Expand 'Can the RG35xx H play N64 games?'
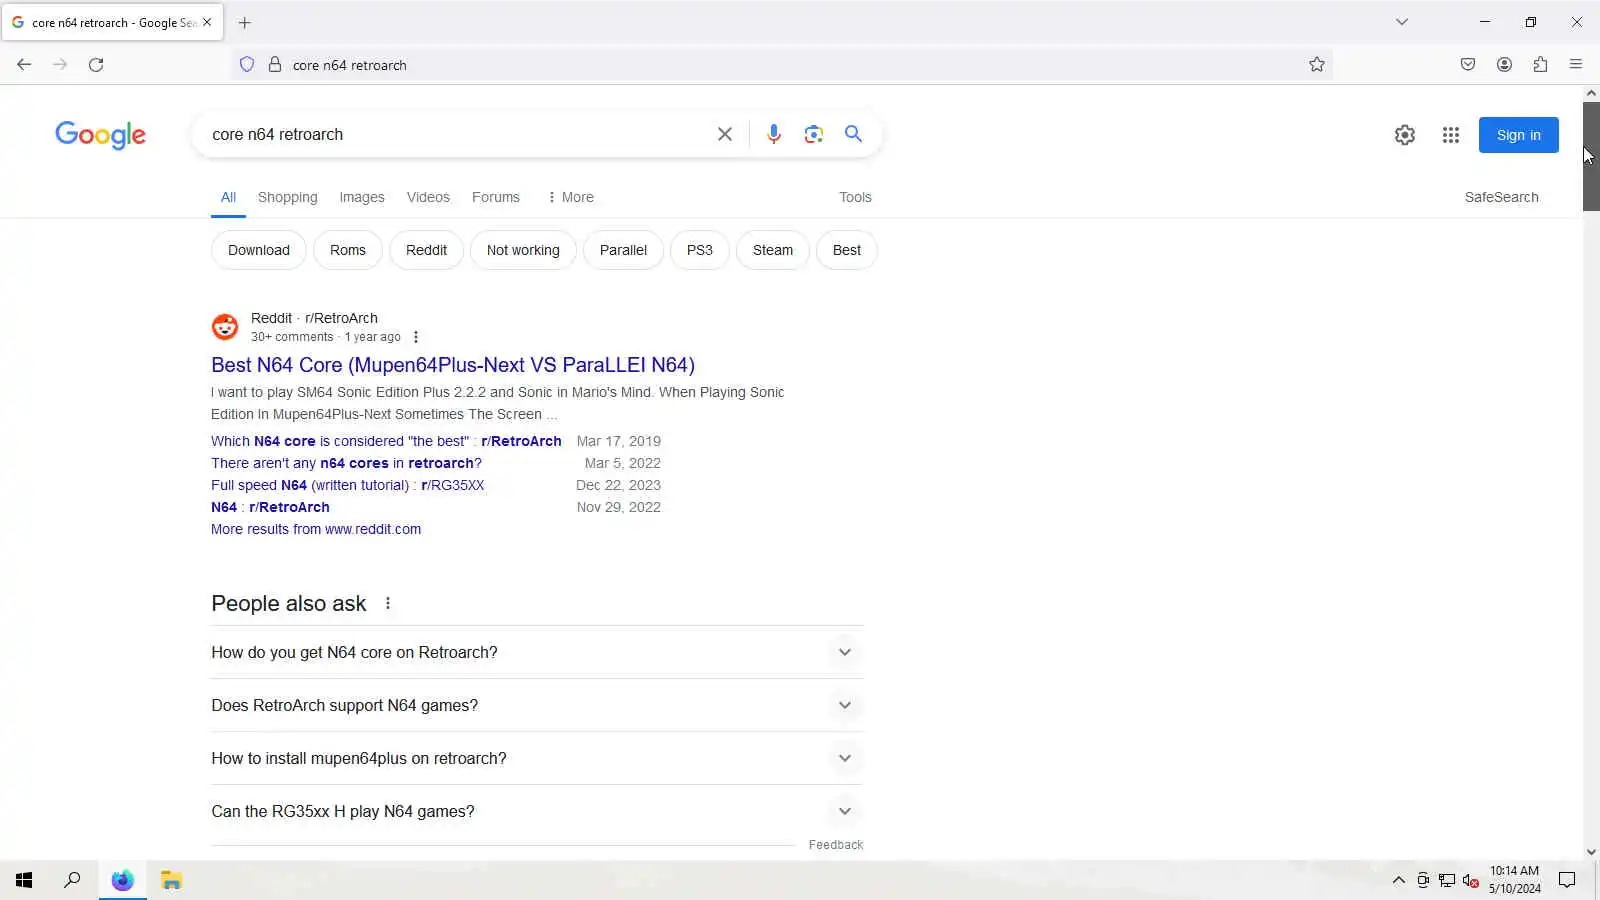Viewport: 1600px width, 900px height. point(537,811)
